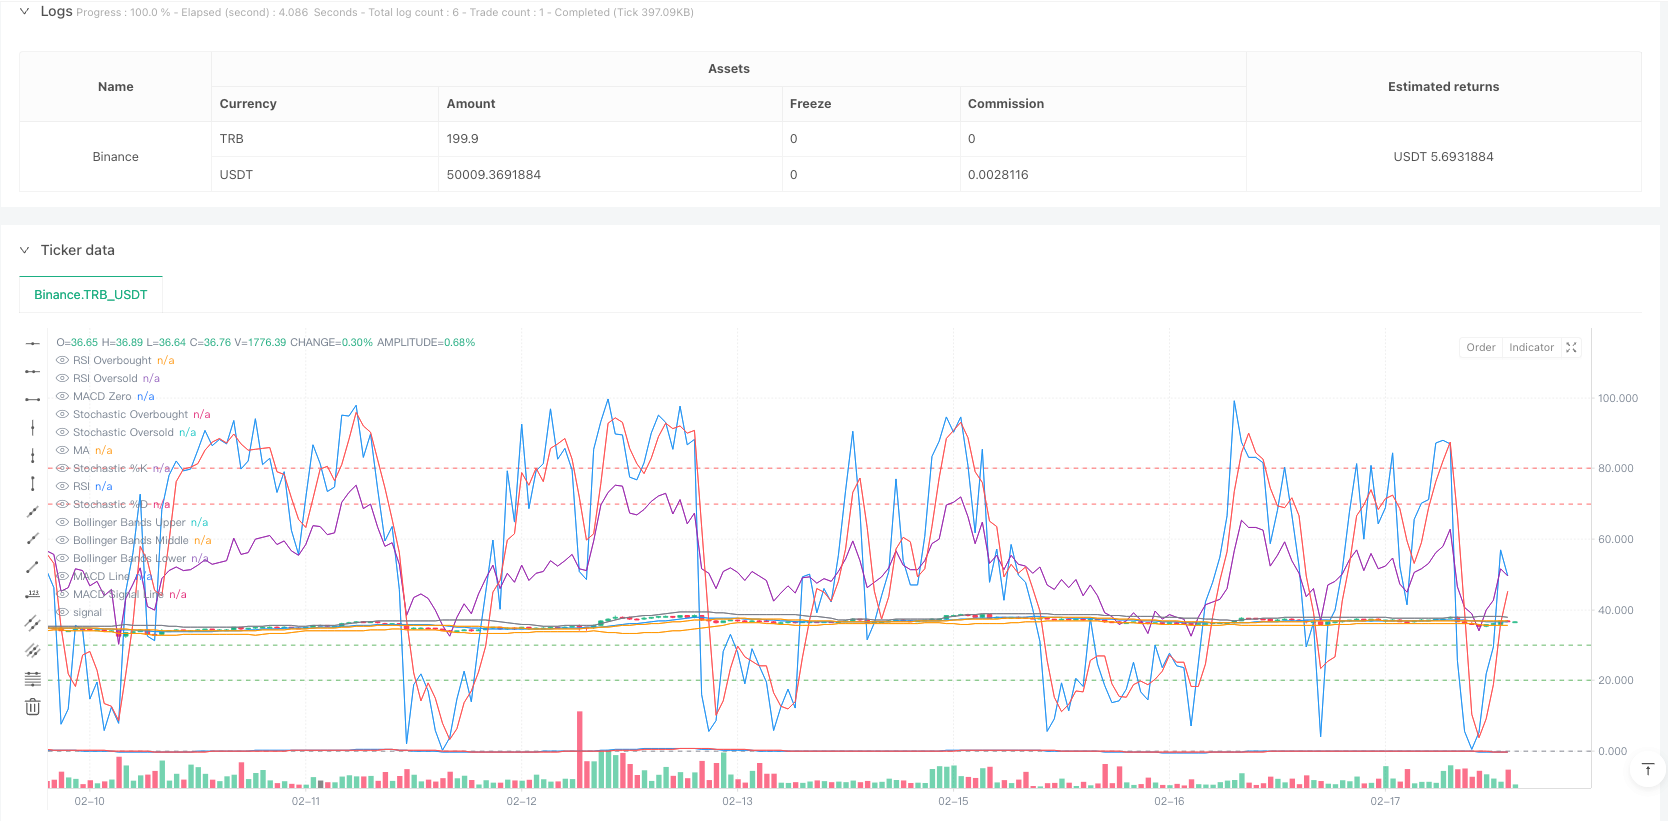Select the price channel line tool
Image resolution: width=1668 pixels, height=821 pixels.
32,623
